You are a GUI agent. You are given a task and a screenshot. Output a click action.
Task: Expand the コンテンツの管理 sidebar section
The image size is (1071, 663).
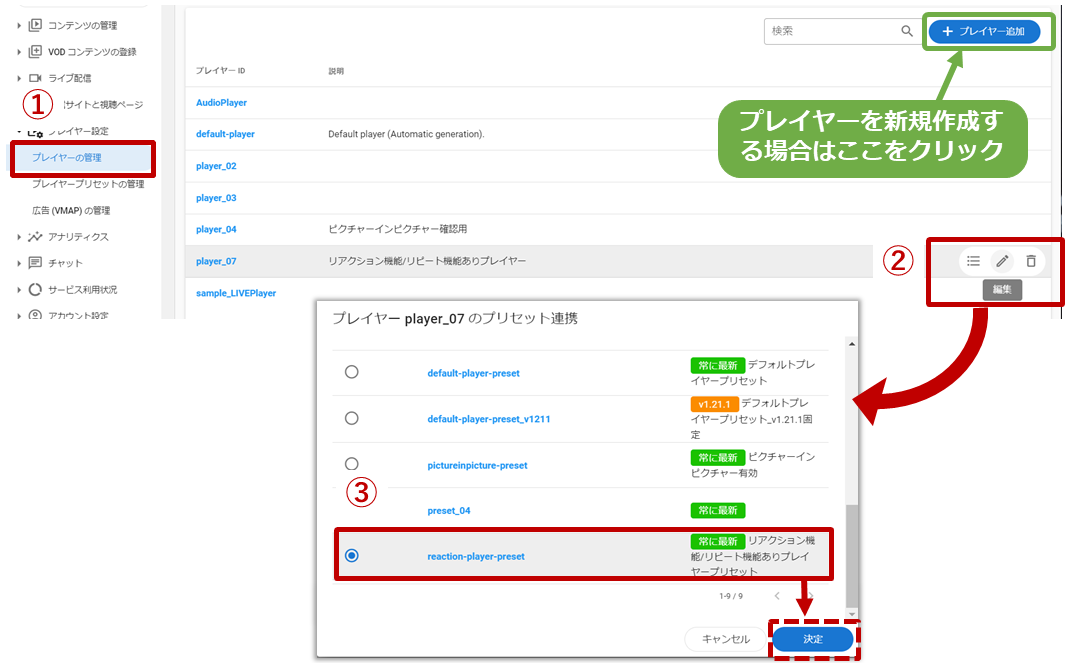pos(19,25)
